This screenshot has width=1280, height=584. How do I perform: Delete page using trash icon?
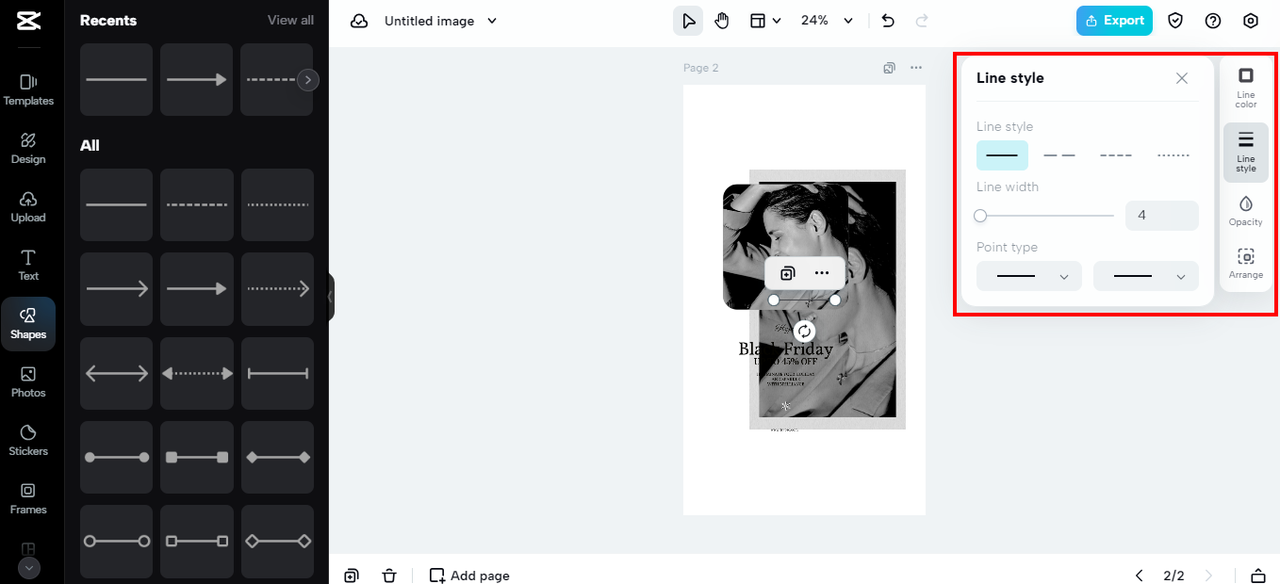click(x=389, y=575)
